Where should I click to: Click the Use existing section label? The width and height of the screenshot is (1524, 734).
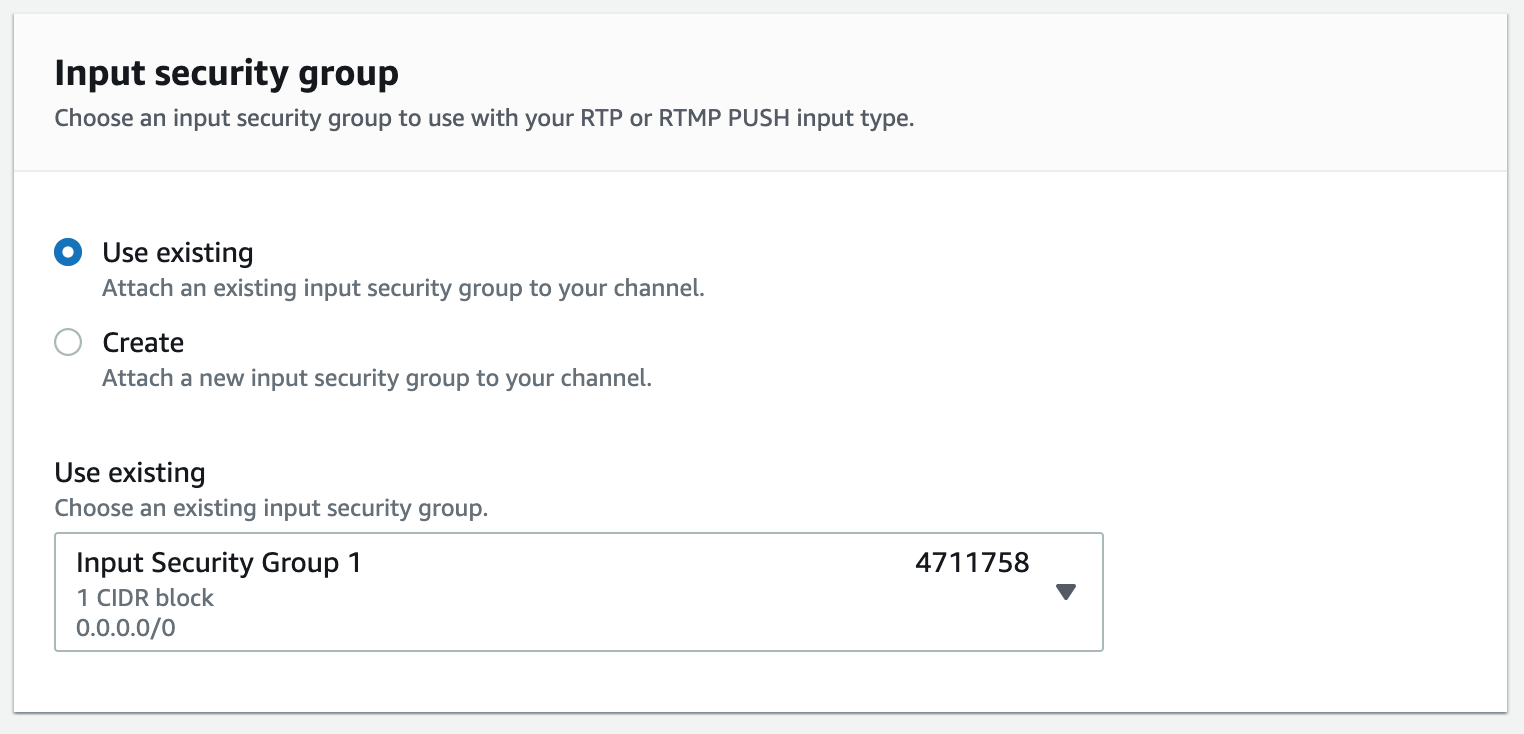point(130,472)
